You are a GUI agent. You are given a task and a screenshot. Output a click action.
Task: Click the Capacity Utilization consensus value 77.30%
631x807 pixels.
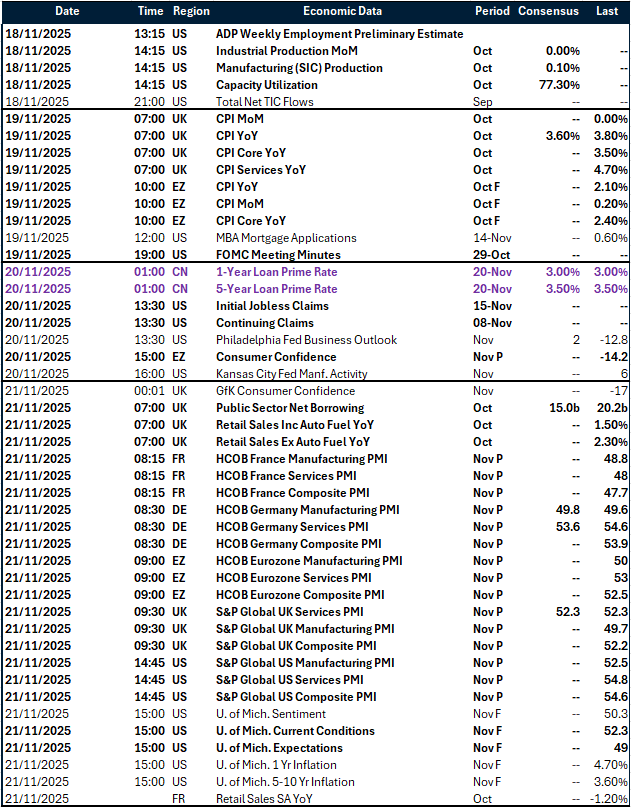point(558,85)
